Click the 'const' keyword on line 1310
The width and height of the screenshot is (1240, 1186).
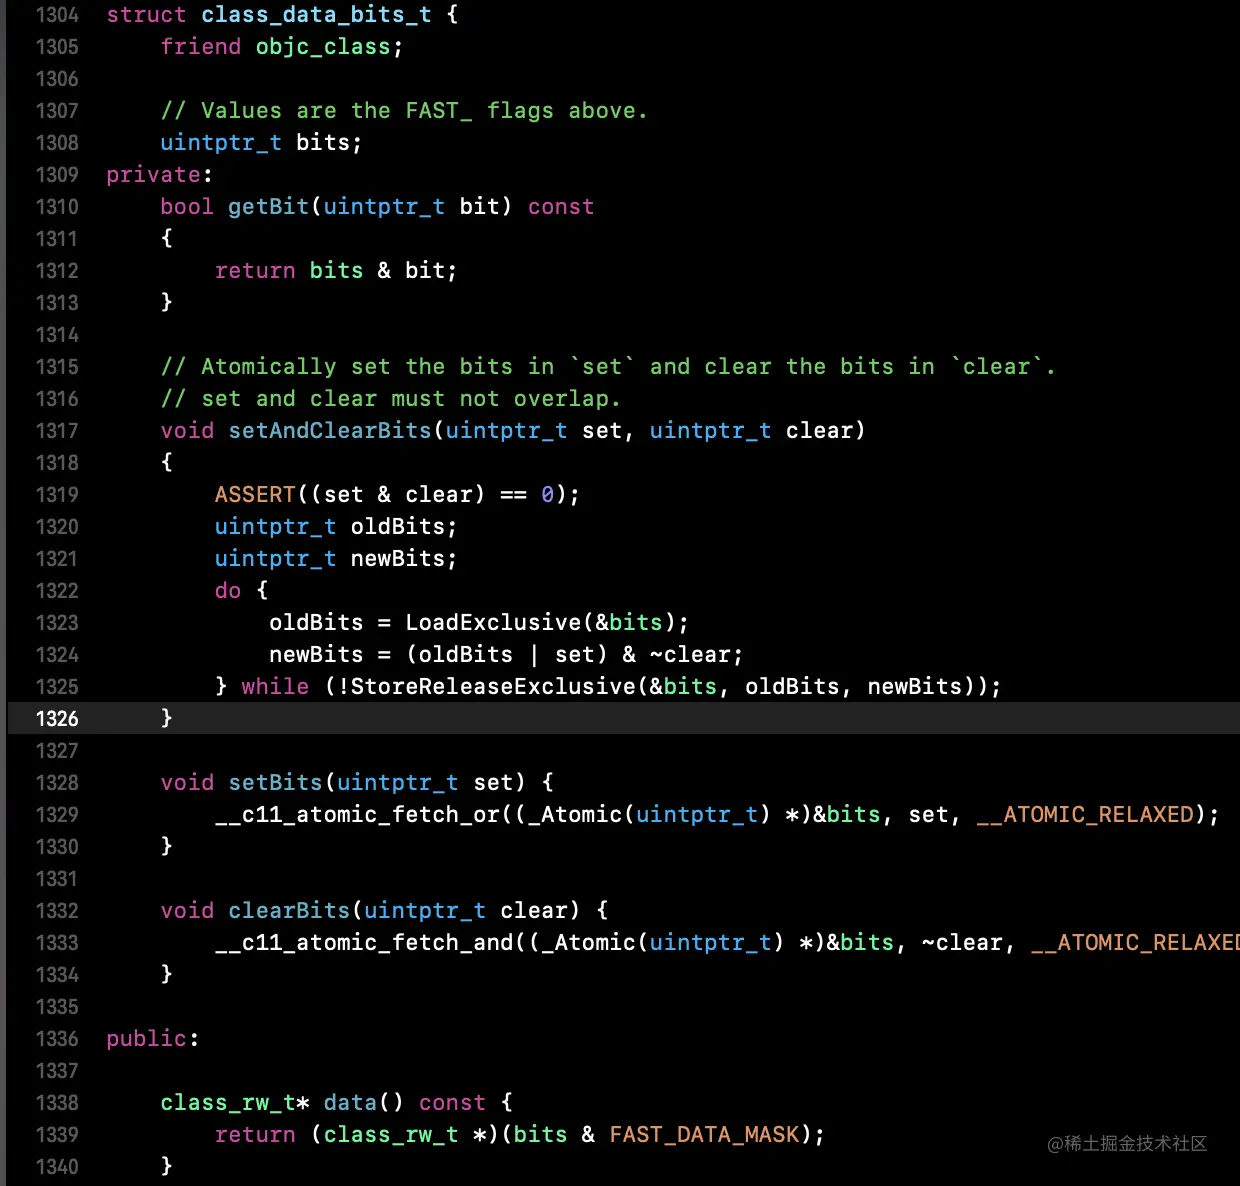click(x=561, y=207)
